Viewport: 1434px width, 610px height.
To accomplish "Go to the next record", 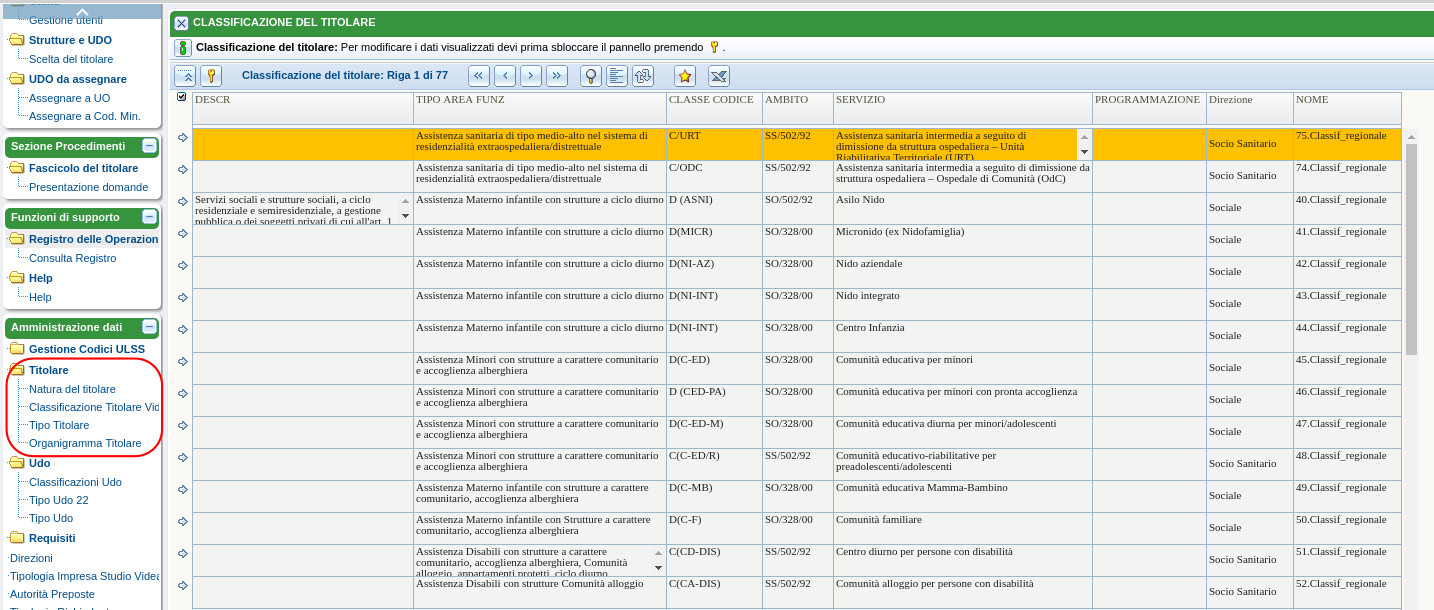I will 531,76.
